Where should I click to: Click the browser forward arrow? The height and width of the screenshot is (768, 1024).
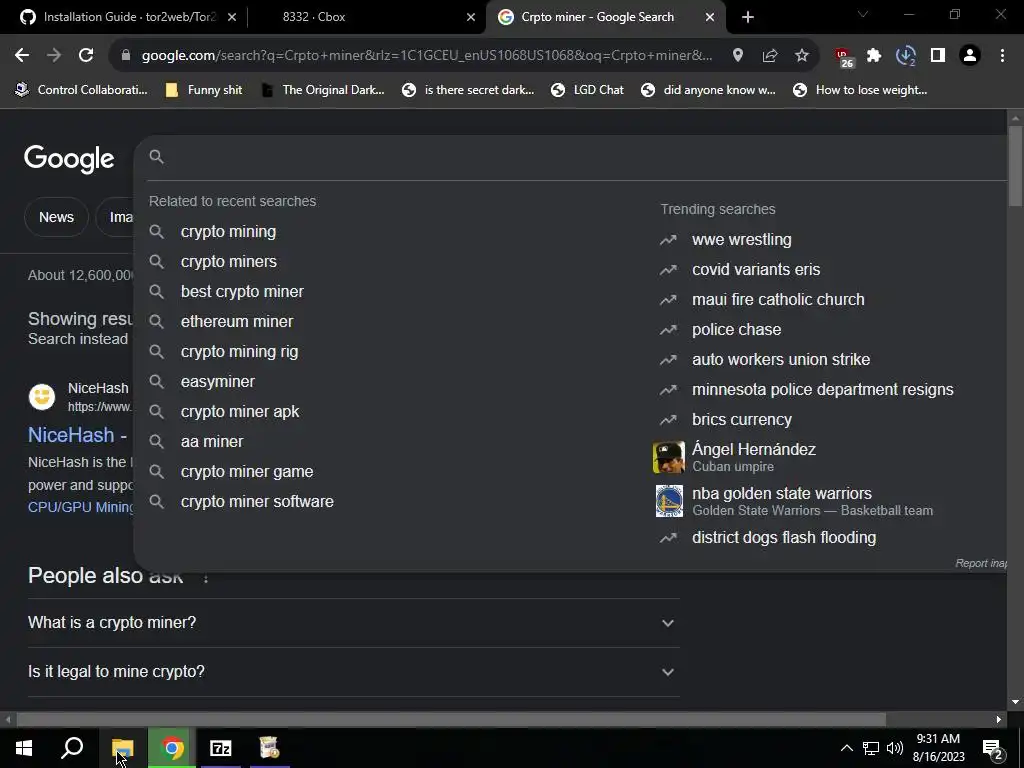point(54,56)
